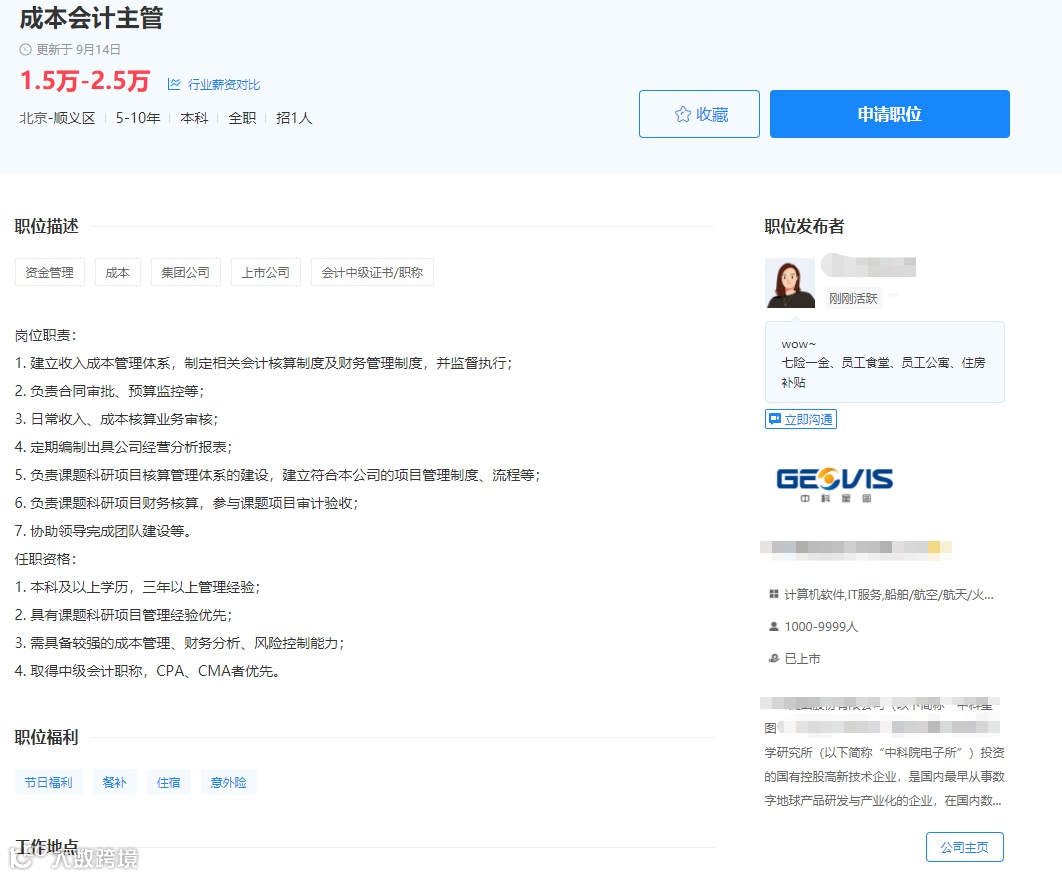Click the 全职 job type text
The height and width of the screenshot is (877, 1062).
242,119
